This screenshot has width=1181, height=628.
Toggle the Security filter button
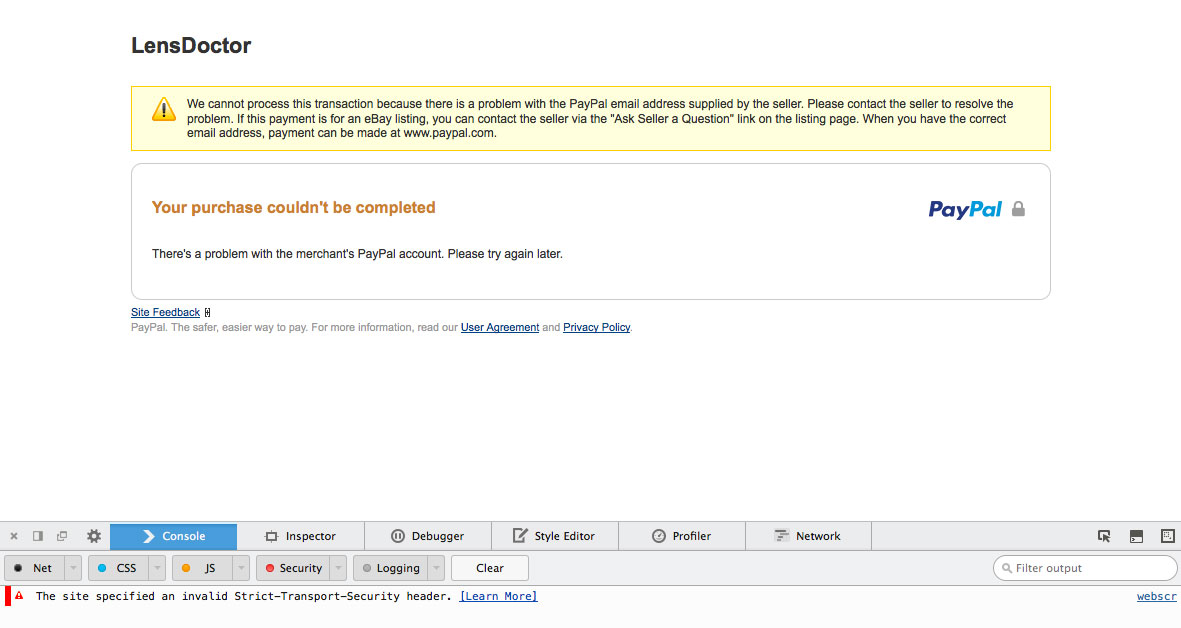point(293,568)
